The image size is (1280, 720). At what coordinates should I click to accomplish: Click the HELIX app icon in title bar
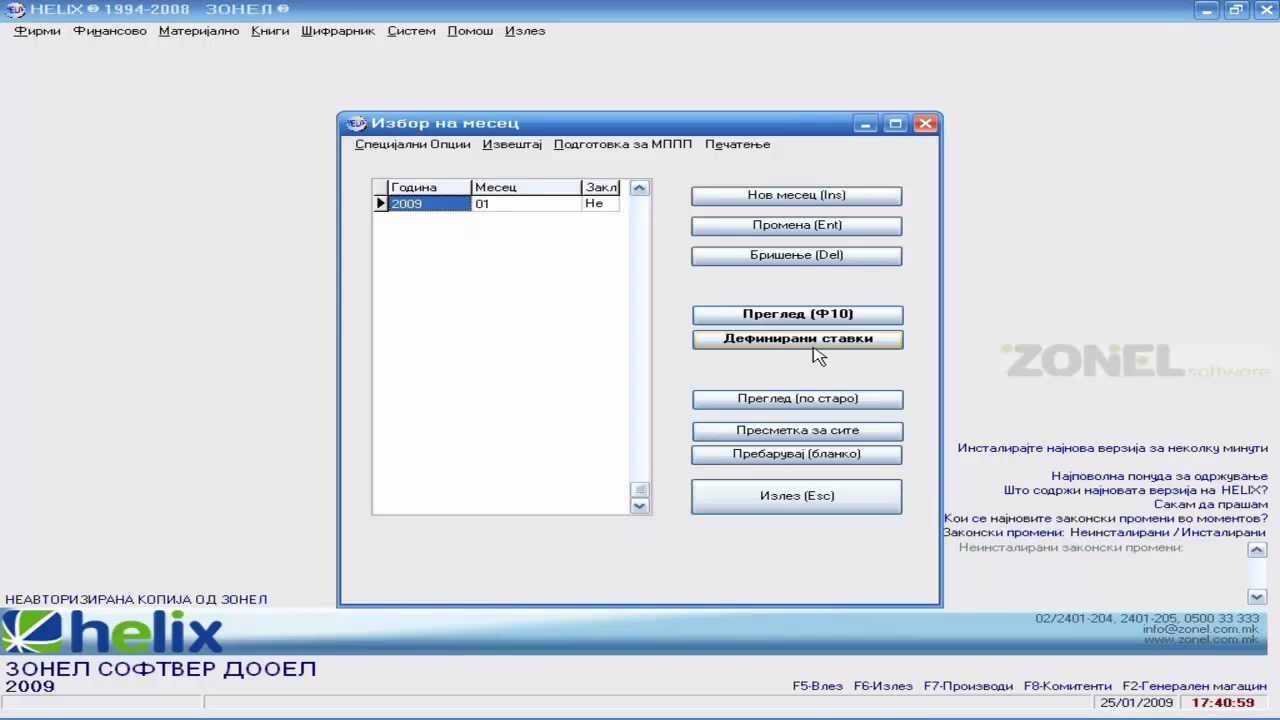click(x=15, y=10)
